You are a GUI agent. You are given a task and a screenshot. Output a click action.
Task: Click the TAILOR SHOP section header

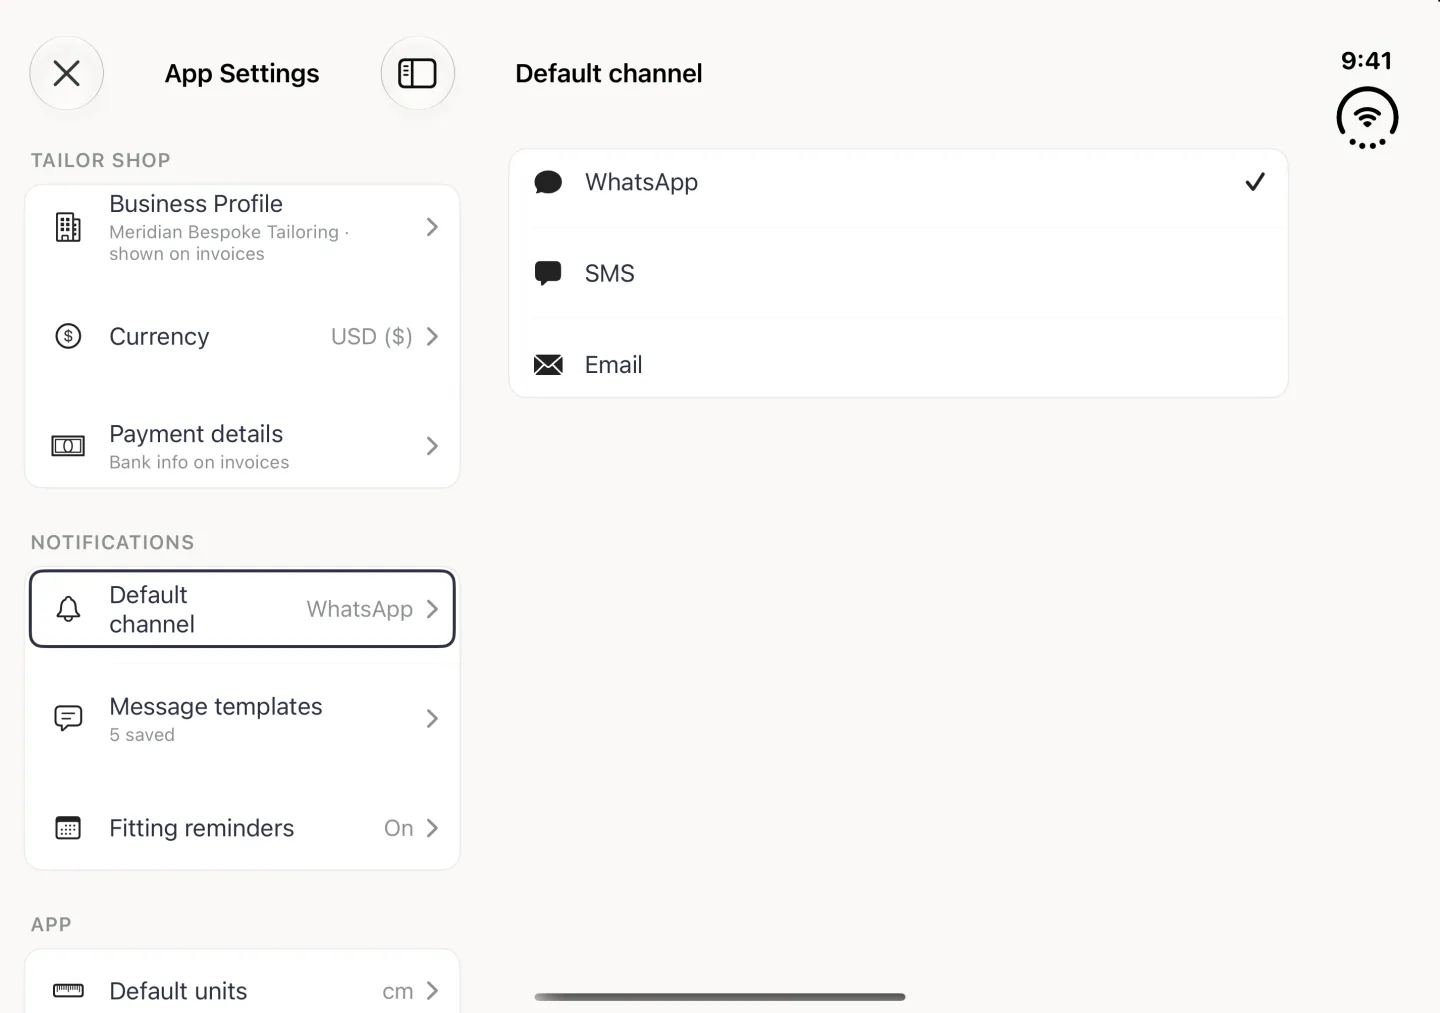coord(101,160)
